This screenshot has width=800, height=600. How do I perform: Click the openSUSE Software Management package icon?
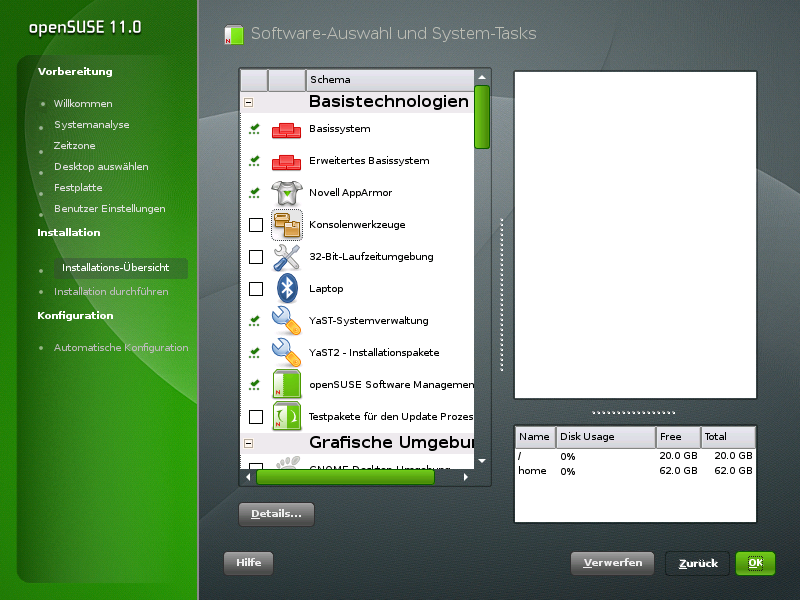point(287,384)
